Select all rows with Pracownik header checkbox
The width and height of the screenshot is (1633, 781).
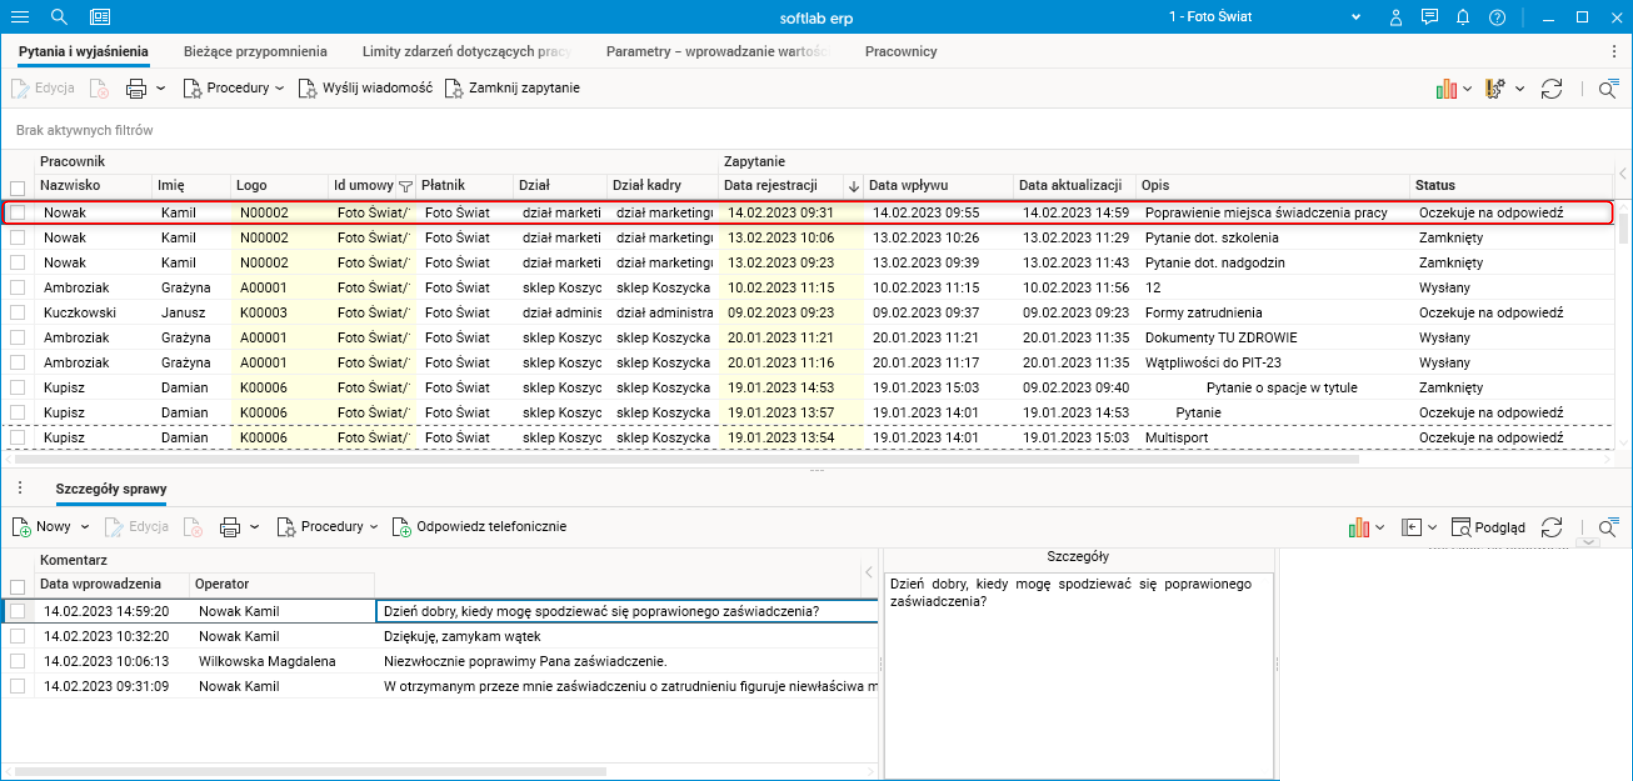(x=18, y=187)
